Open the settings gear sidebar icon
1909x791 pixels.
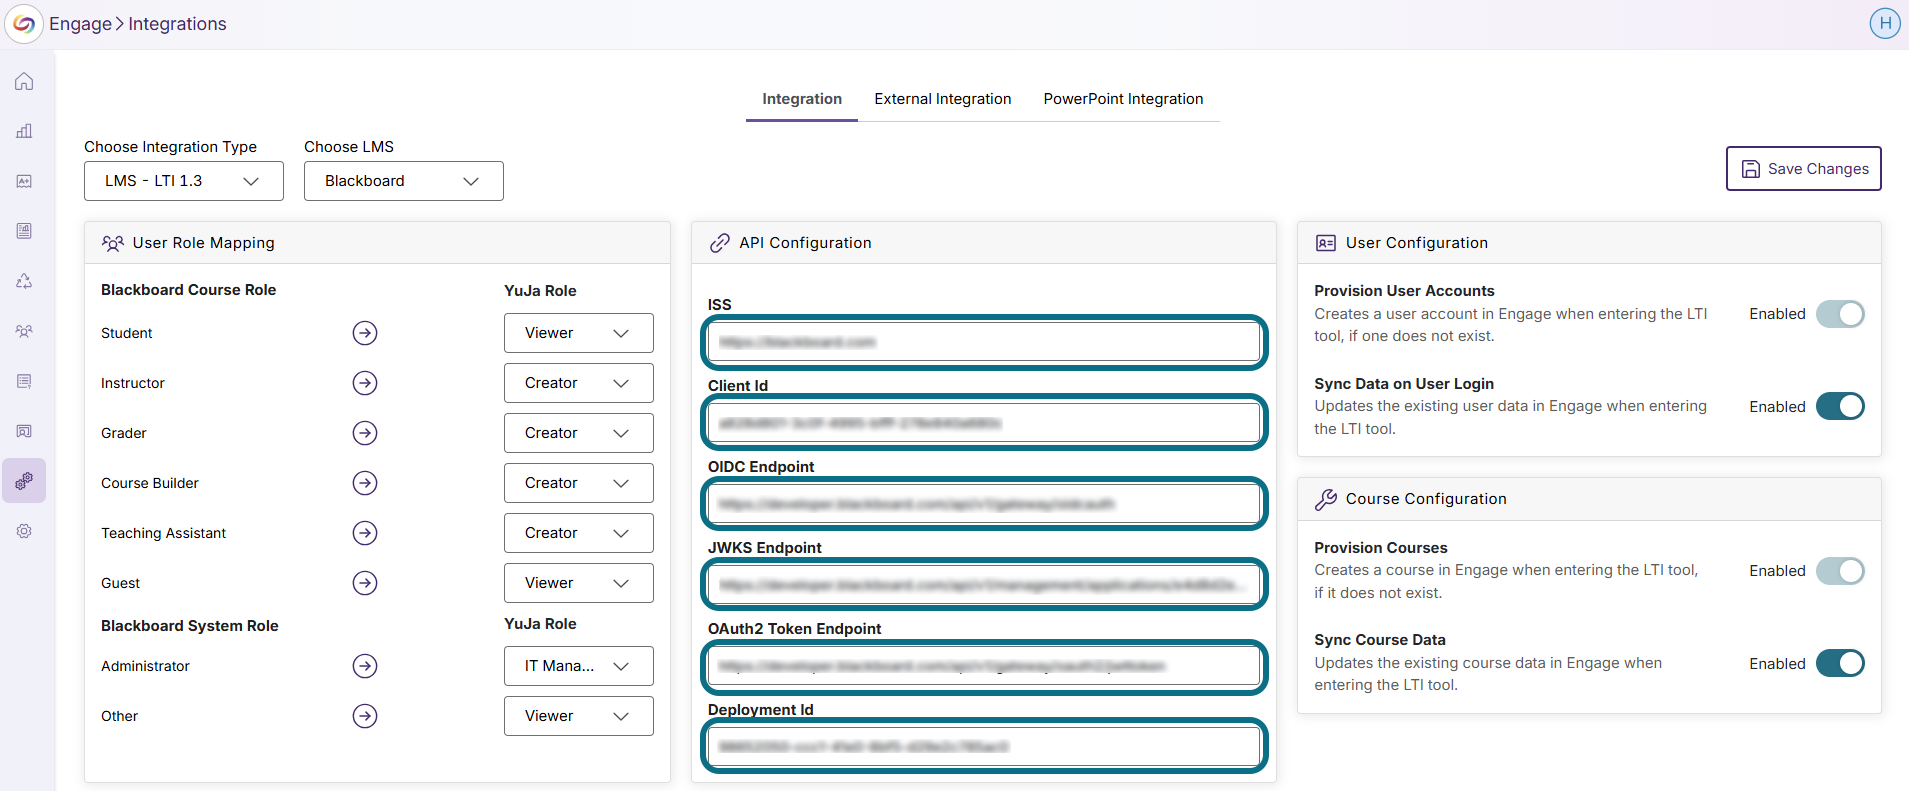coord(24,531)
